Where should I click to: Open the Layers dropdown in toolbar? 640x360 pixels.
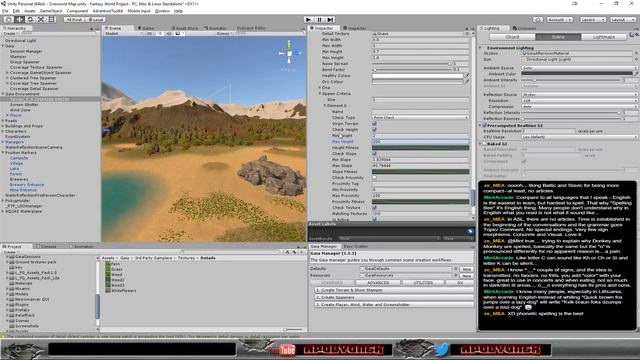click(x=592, y=20)
